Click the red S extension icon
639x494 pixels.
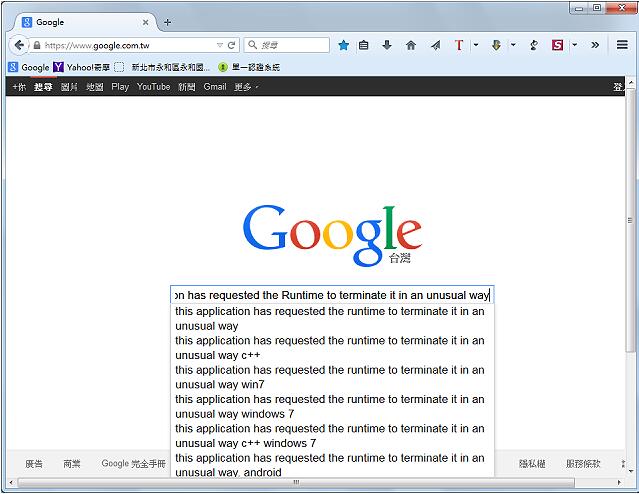[x=557, y=45]
